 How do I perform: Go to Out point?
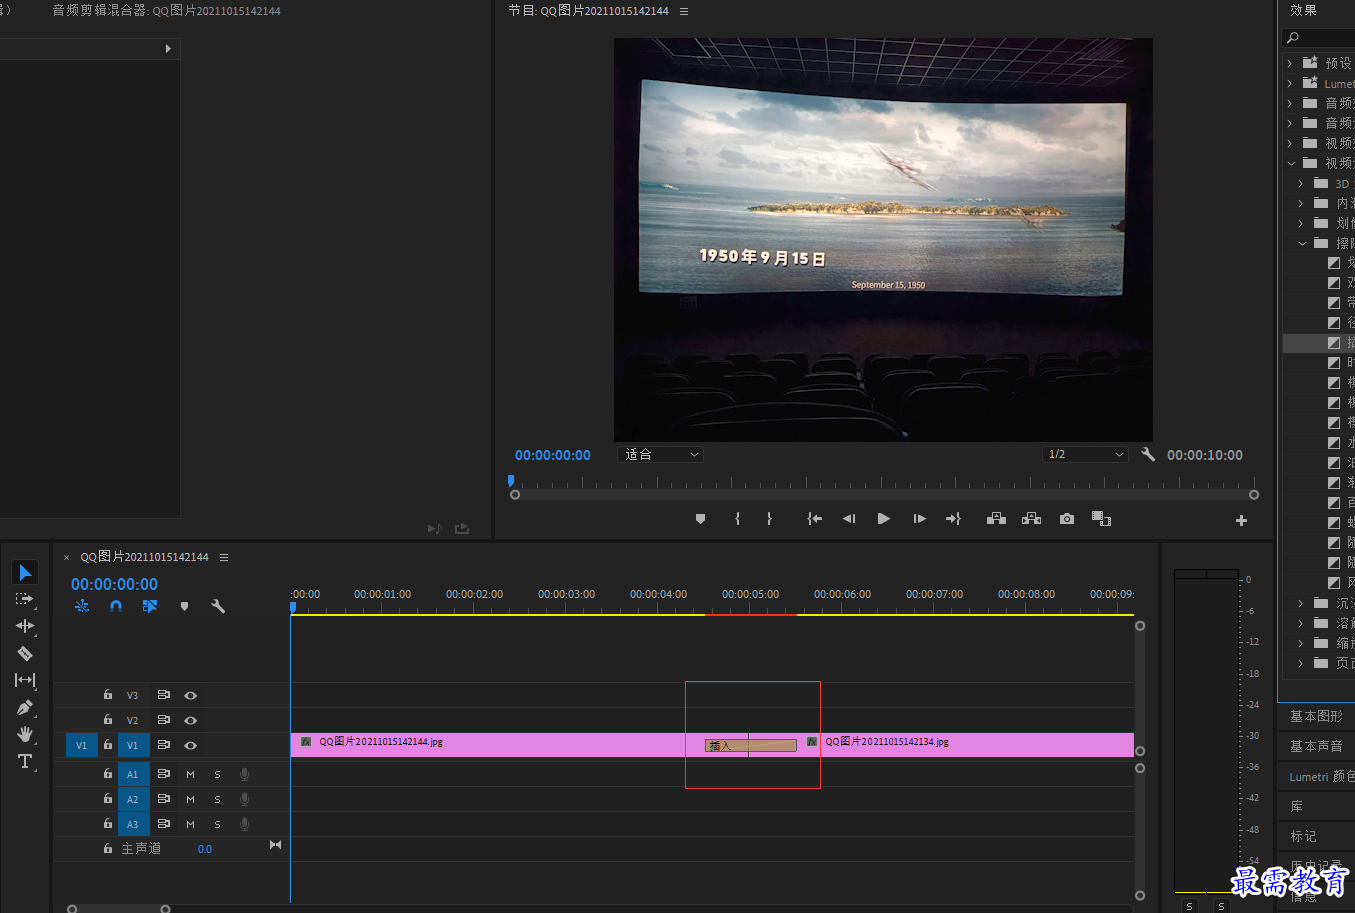tap(953, 519)
